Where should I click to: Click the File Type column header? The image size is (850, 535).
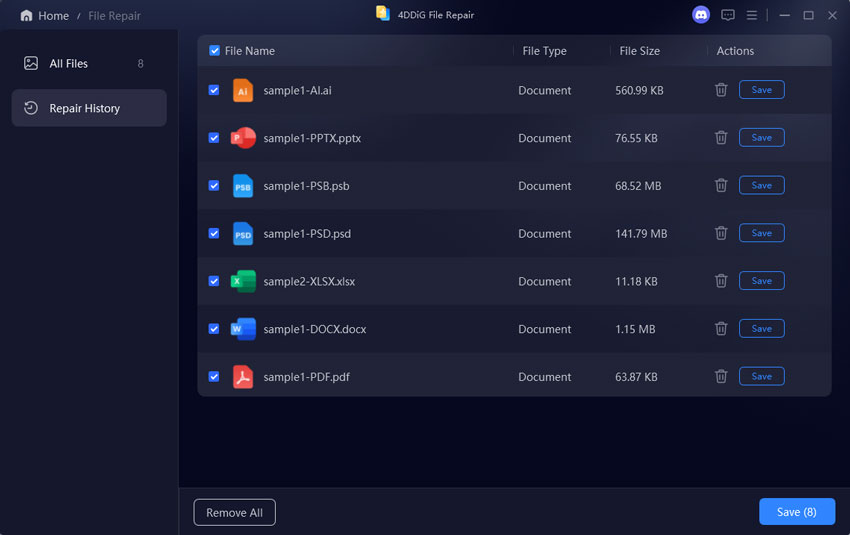point(544,51)
